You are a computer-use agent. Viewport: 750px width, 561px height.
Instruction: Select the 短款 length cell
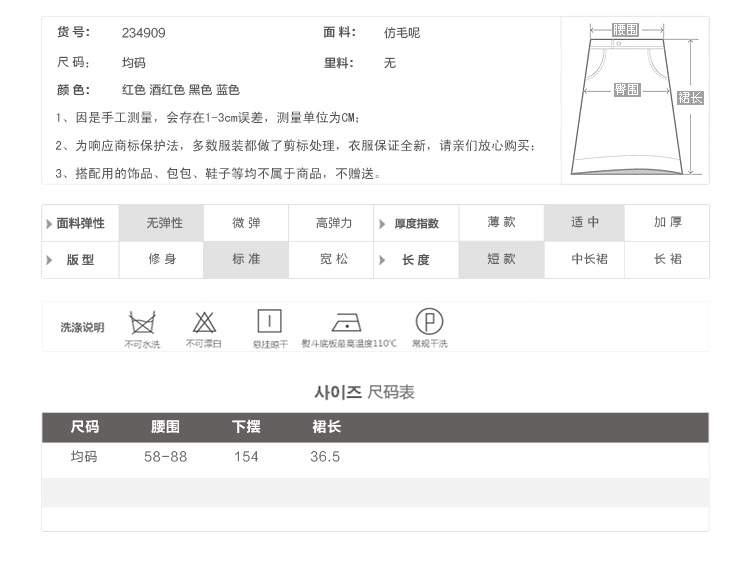point(501,260)
